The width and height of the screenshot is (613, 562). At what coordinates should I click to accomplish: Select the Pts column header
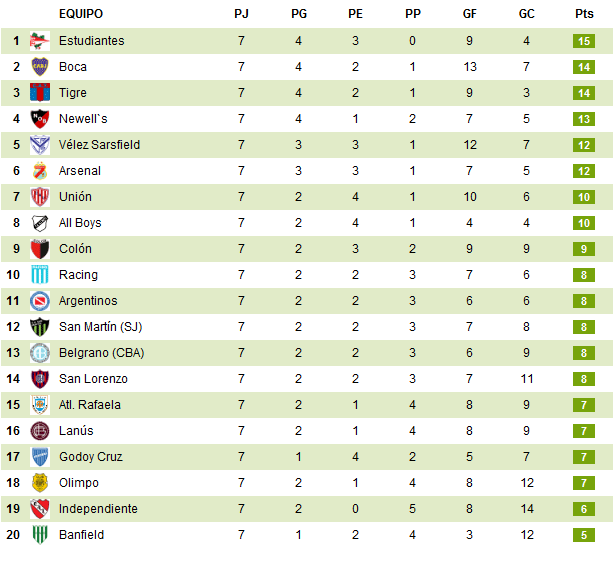pyautogui.click(x=584, y=14)
